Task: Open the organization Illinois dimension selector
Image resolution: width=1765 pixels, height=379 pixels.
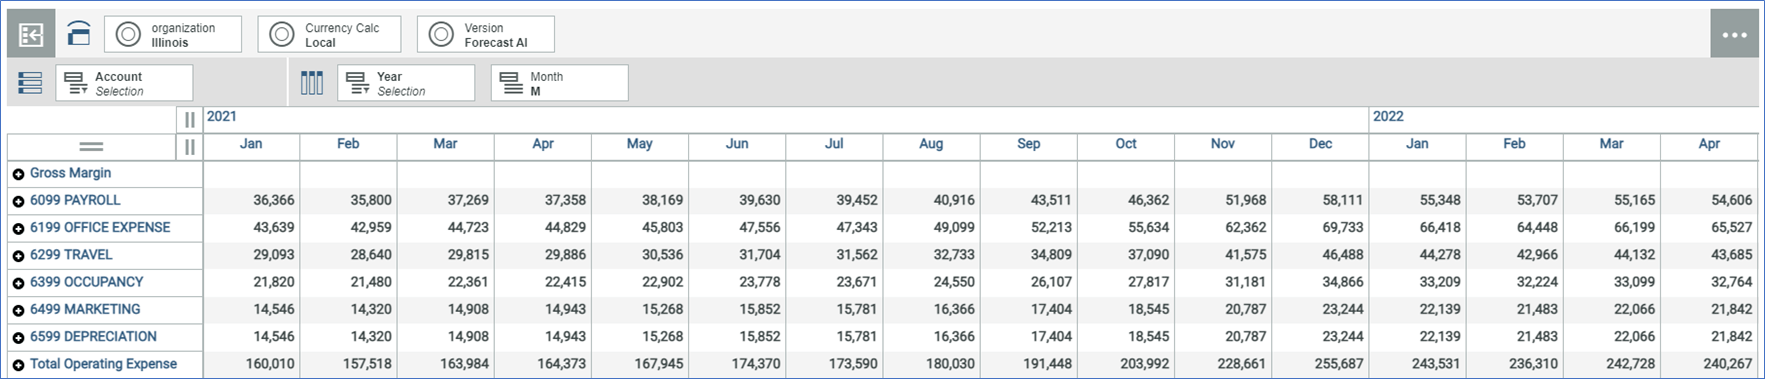Action: click(173, 34)
